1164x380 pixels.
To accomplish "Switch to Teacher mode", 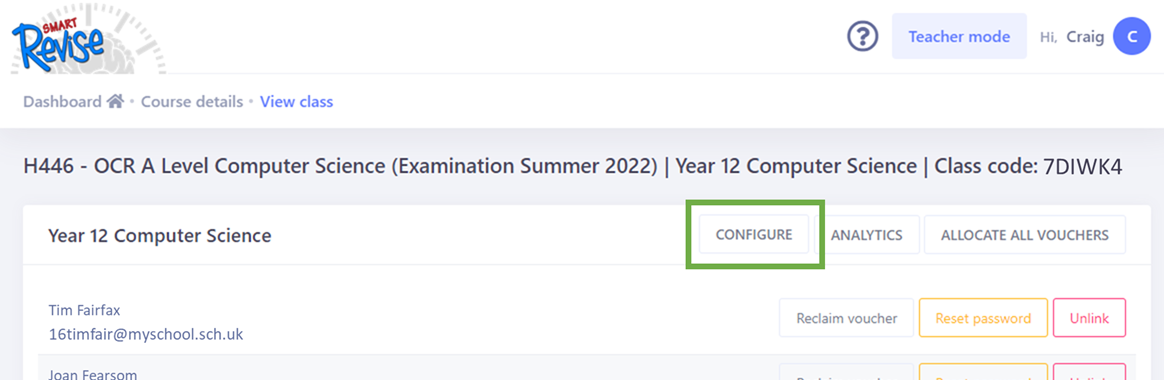I will 959,36.
